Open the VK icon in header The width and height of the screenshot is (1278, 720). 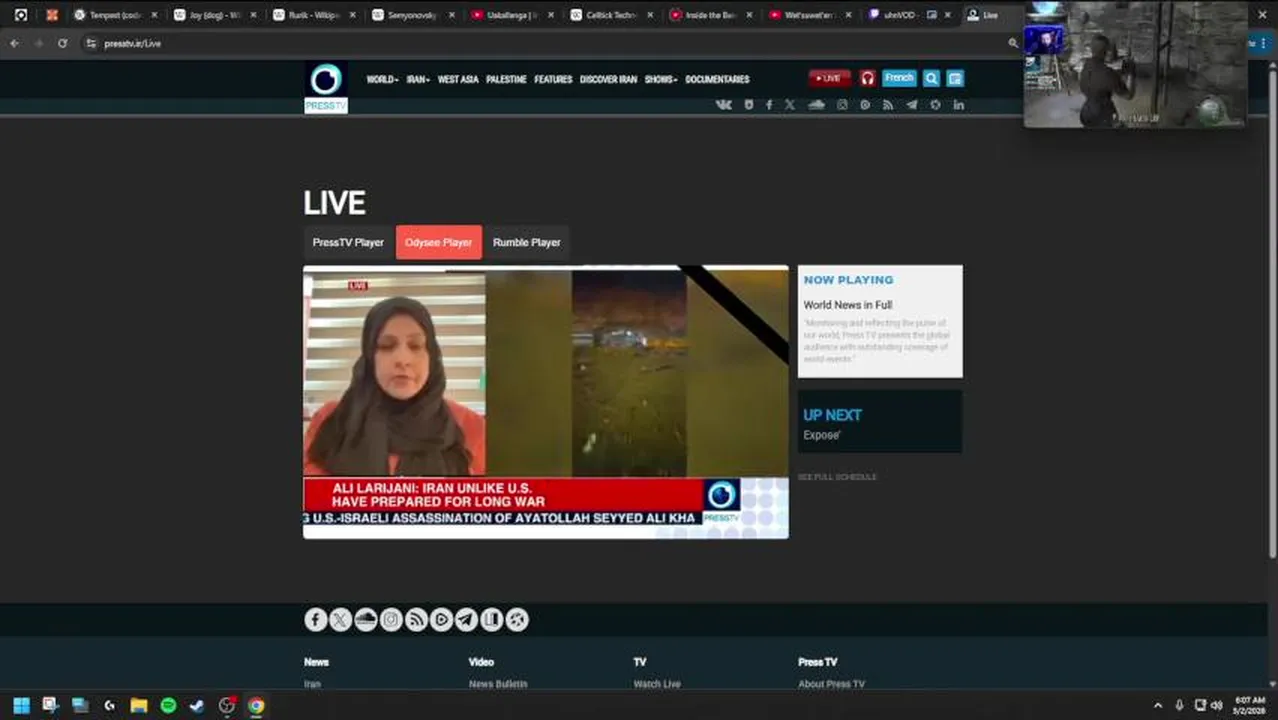[x=724, y=105]
